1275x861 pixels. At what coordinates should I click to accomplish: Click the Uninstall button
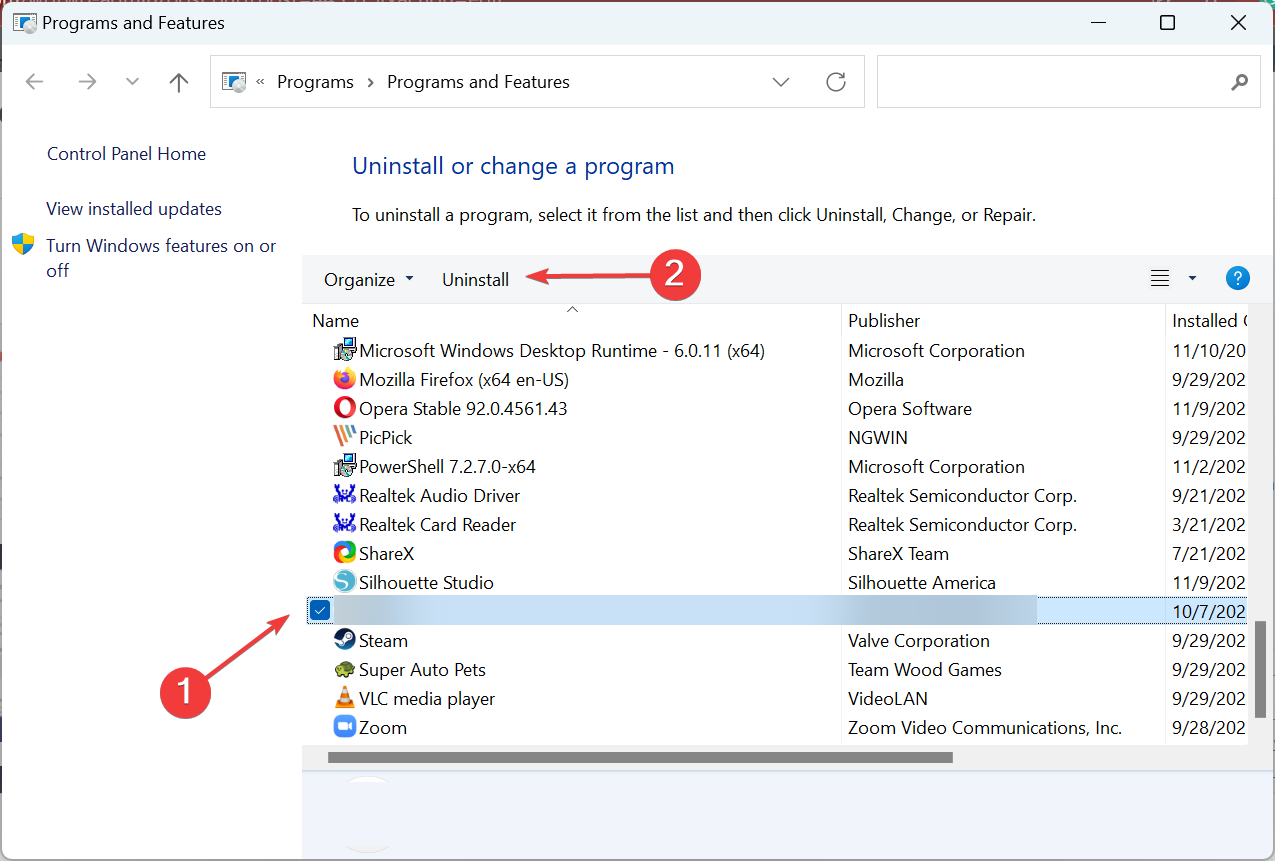coord(475,280)
